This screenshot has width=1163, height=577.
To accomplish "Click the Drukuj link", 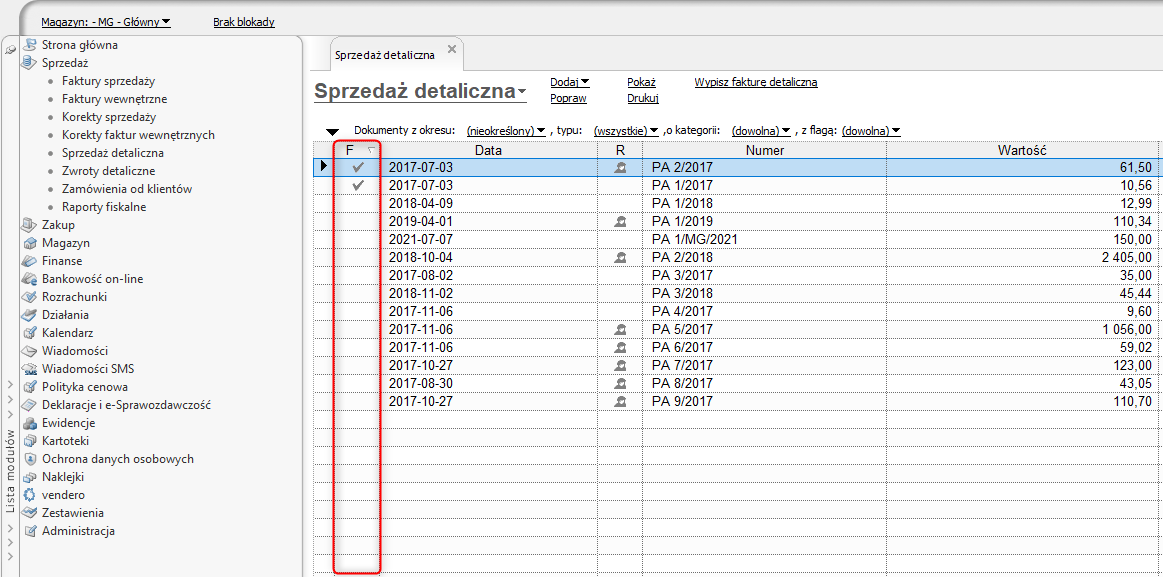I will 643,98.
